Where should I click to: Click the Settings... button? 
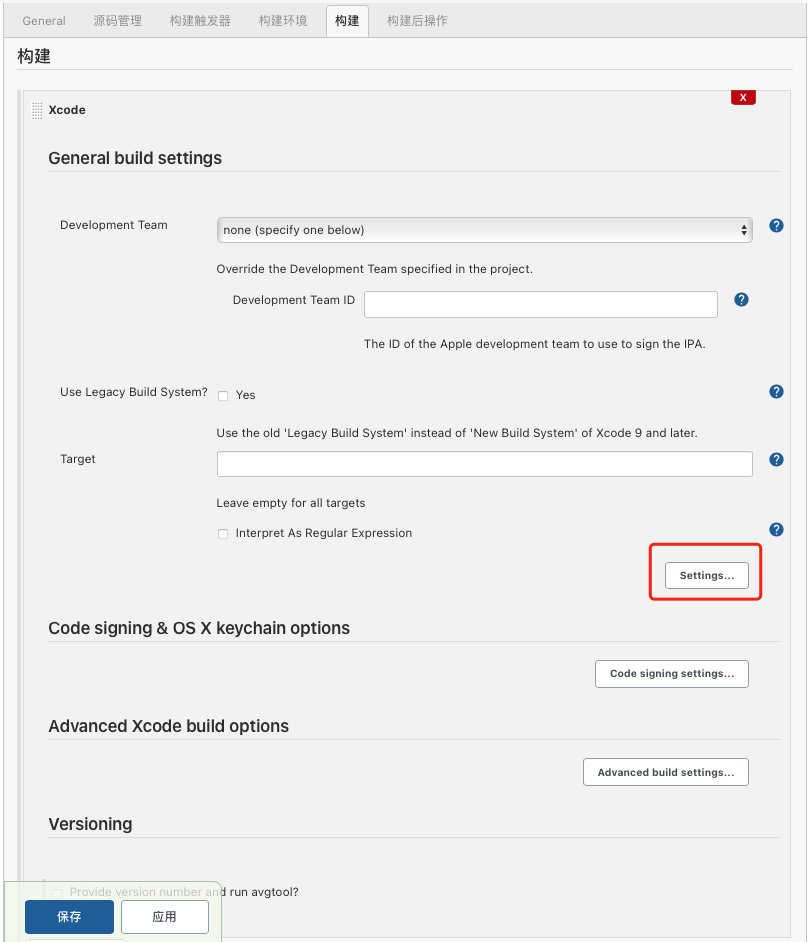point(706,576)
